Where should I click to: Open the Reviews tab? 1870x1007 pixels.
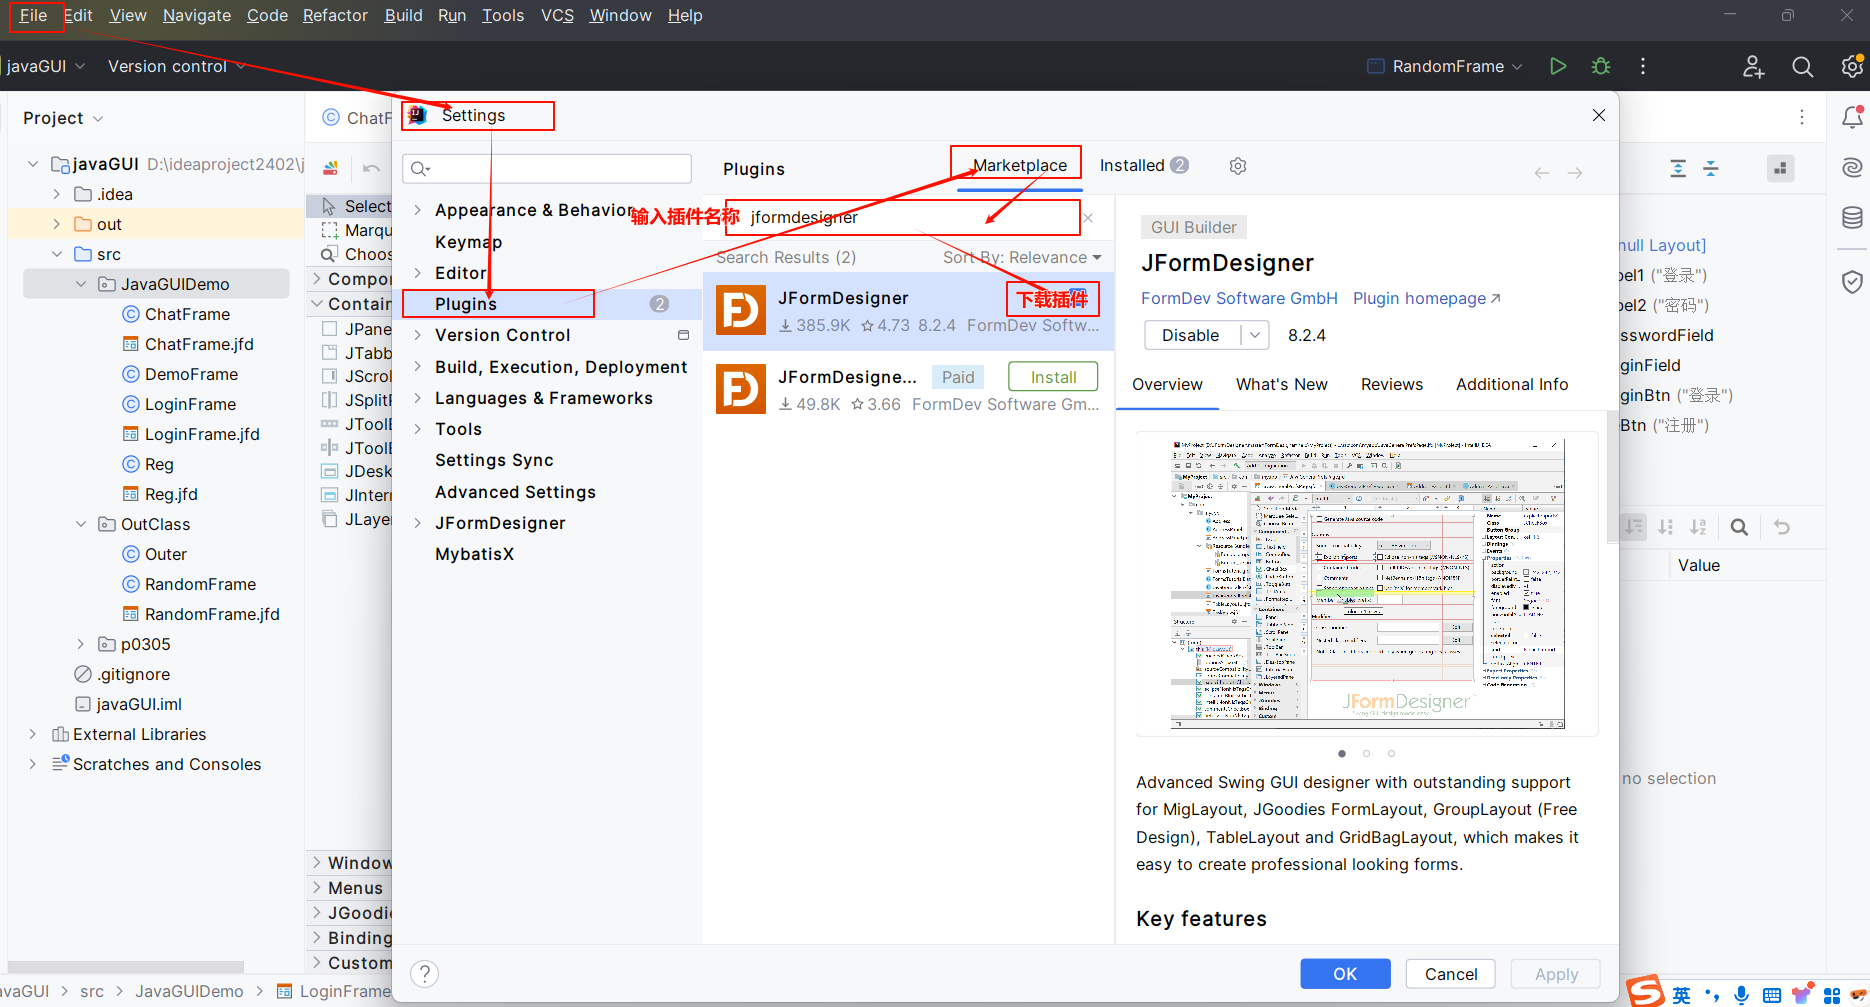[x=1391, y=384]
